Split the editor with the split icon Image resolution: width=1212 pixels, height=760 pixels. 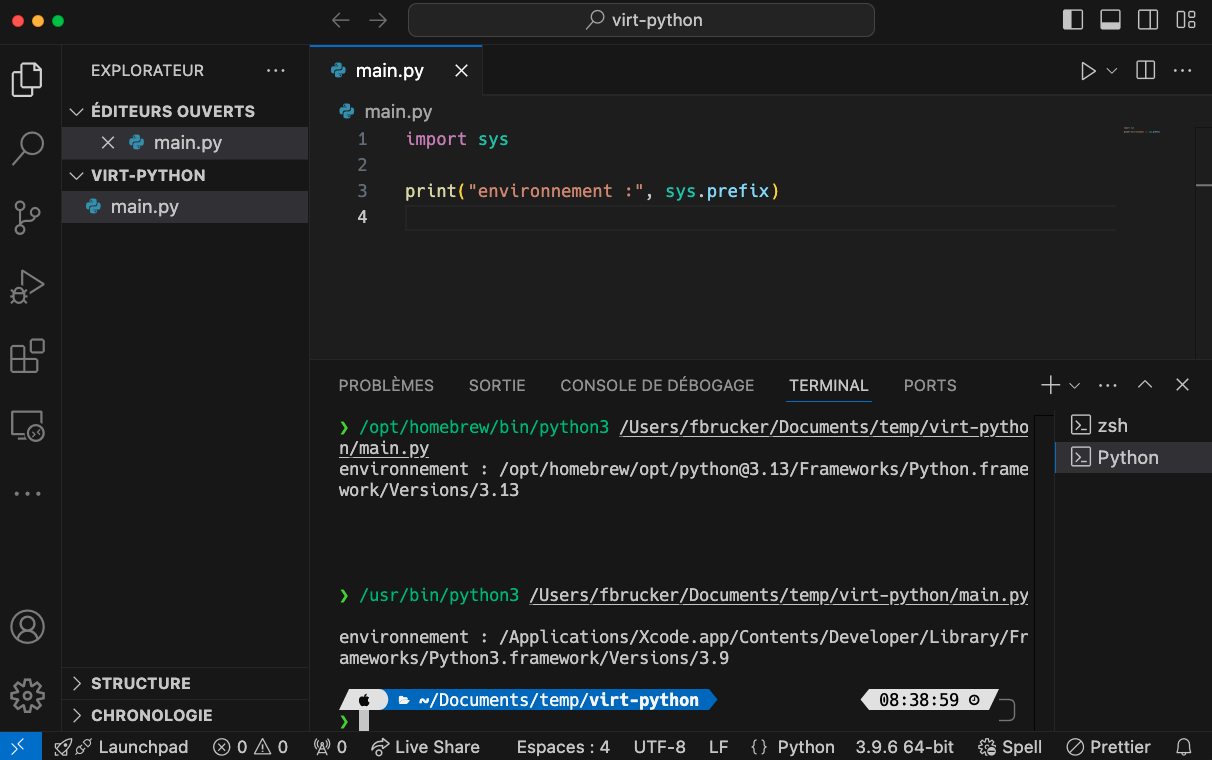point(1144,70)
